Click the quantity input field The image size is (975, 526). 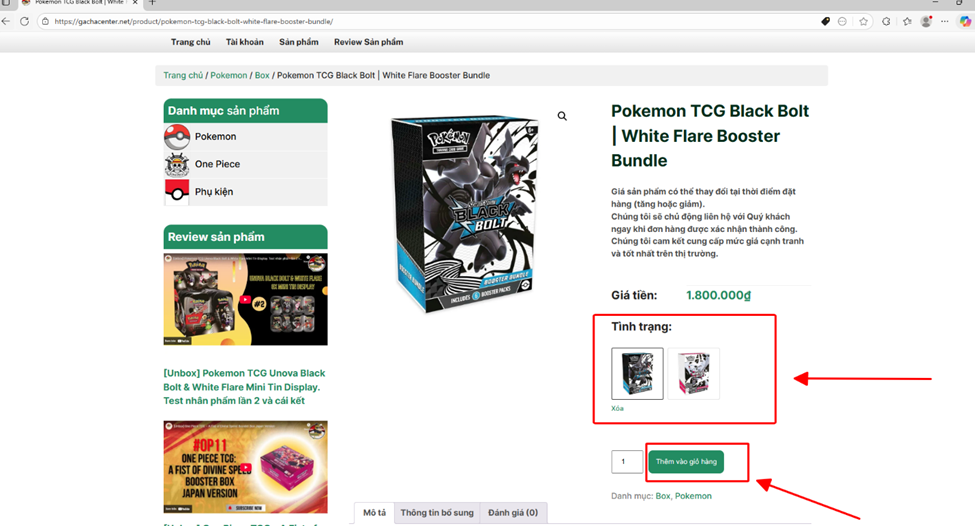pos(627,461)
